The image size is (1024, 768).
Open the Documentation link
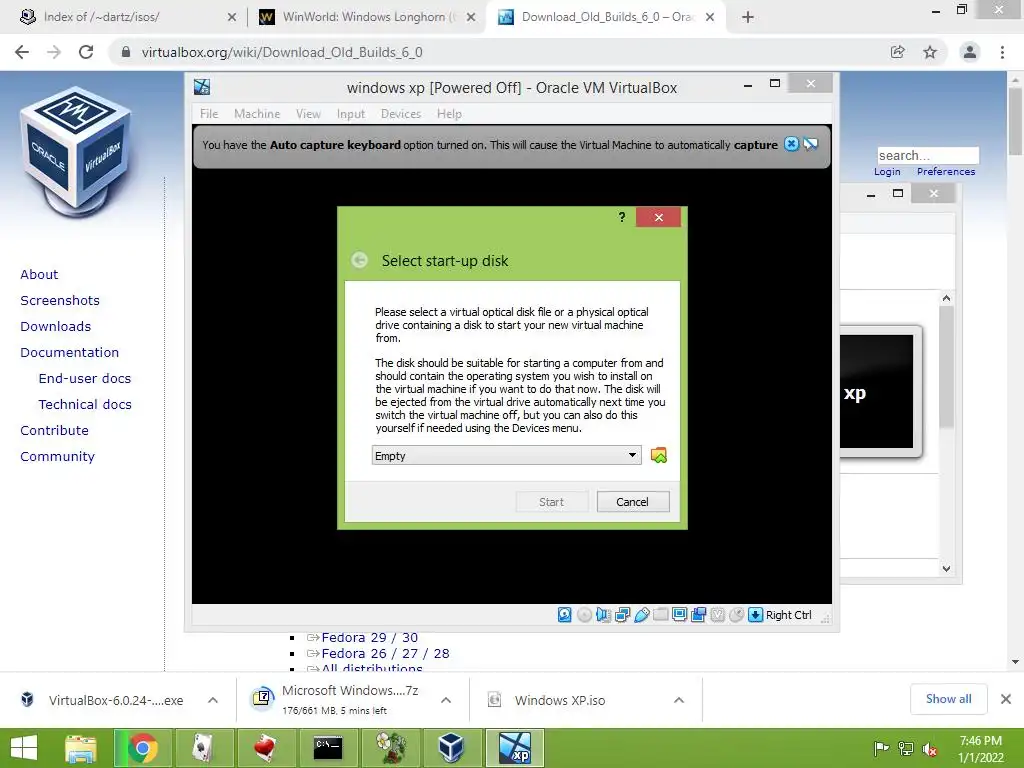point(70,353)
